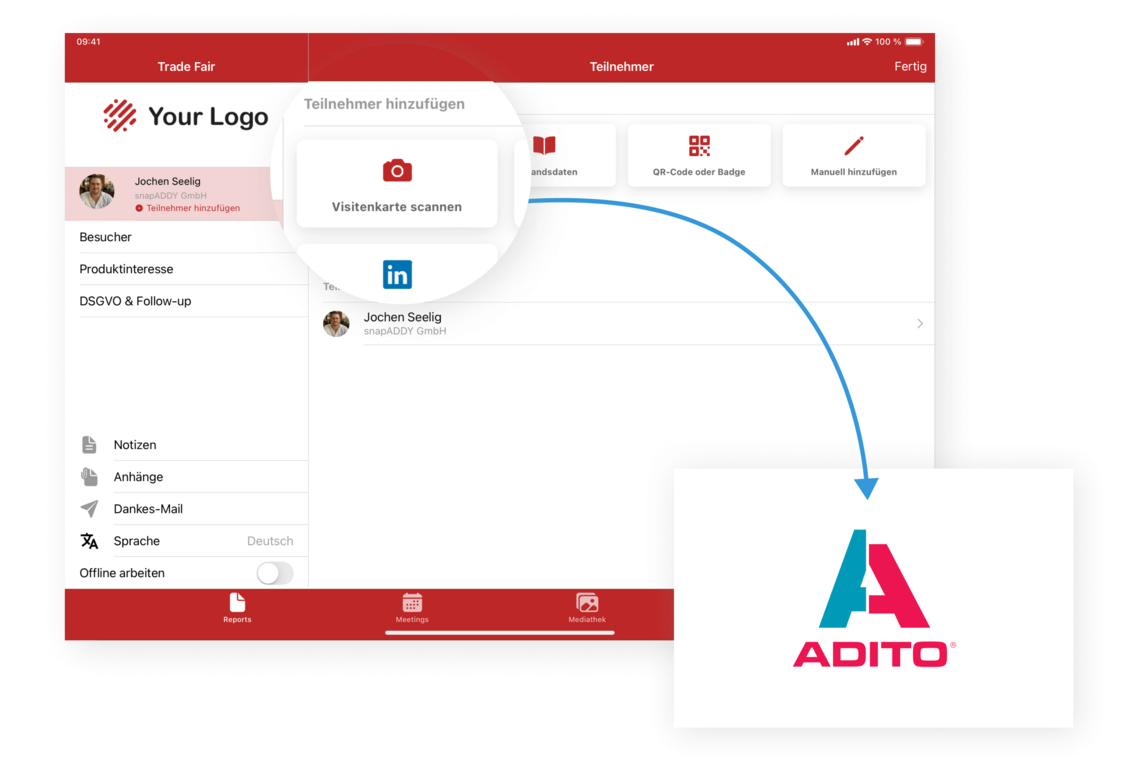Click the Your Logo image
The image size is (1140, 762).
point(185,116)
